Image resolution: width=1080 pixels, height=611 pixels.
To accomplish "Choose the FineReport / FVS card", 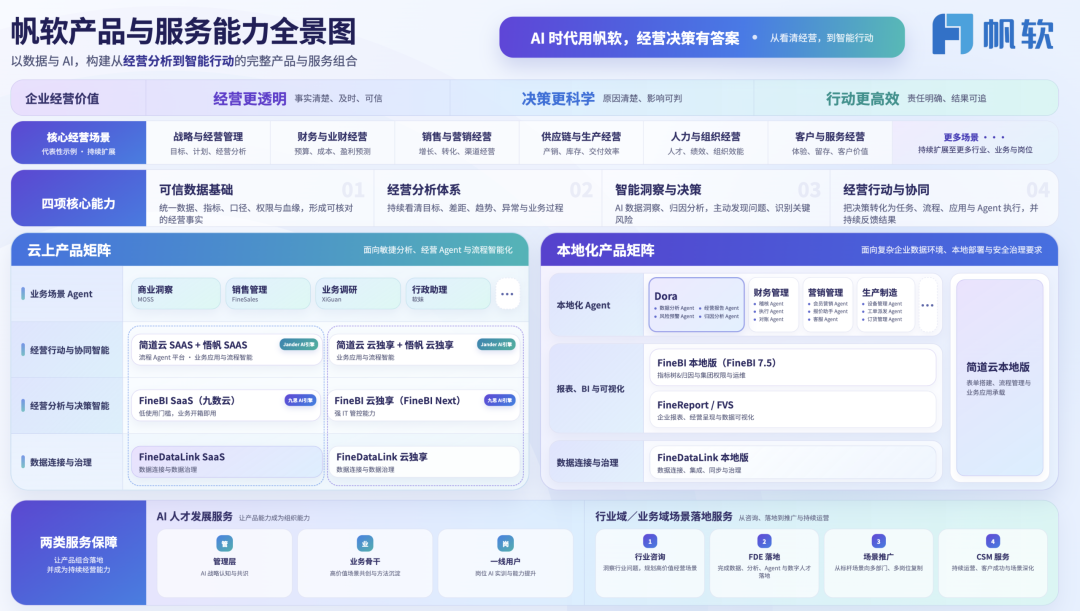I will [x=792, y=410].
